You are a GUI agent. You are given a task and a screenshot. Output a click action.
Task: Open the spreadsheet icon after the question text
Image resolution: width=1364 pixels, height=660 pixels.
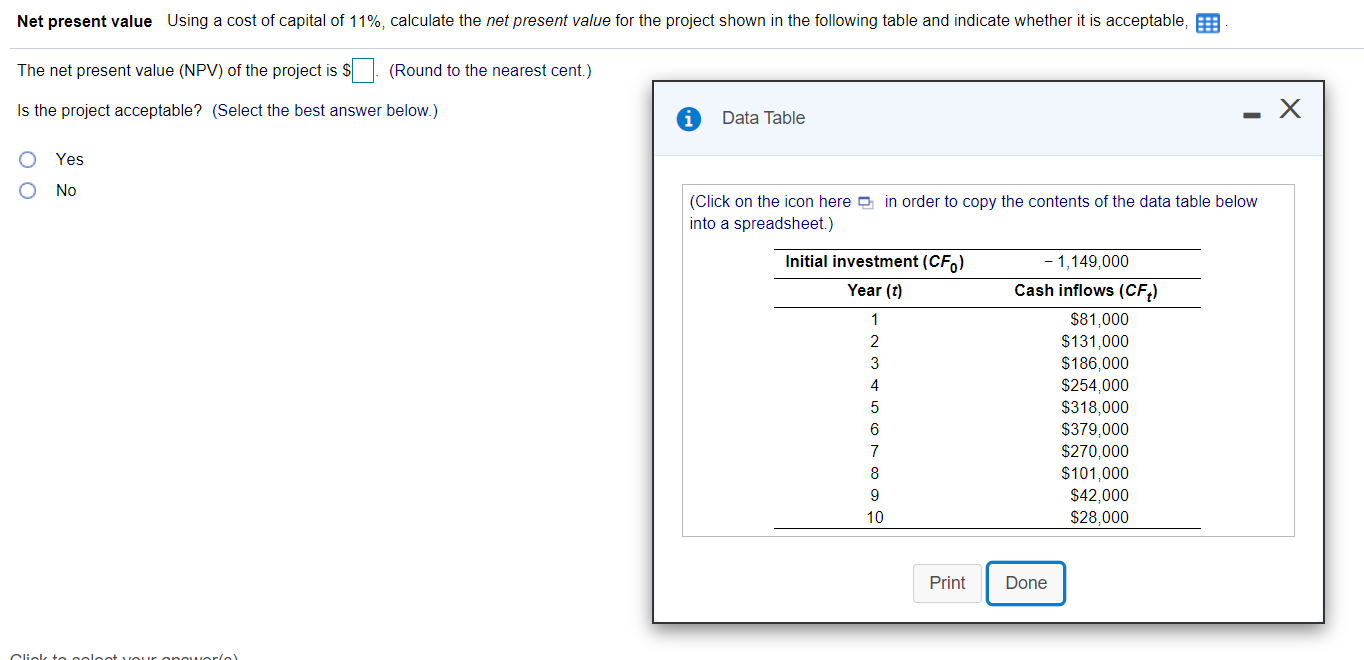(x=1207, y=21)
